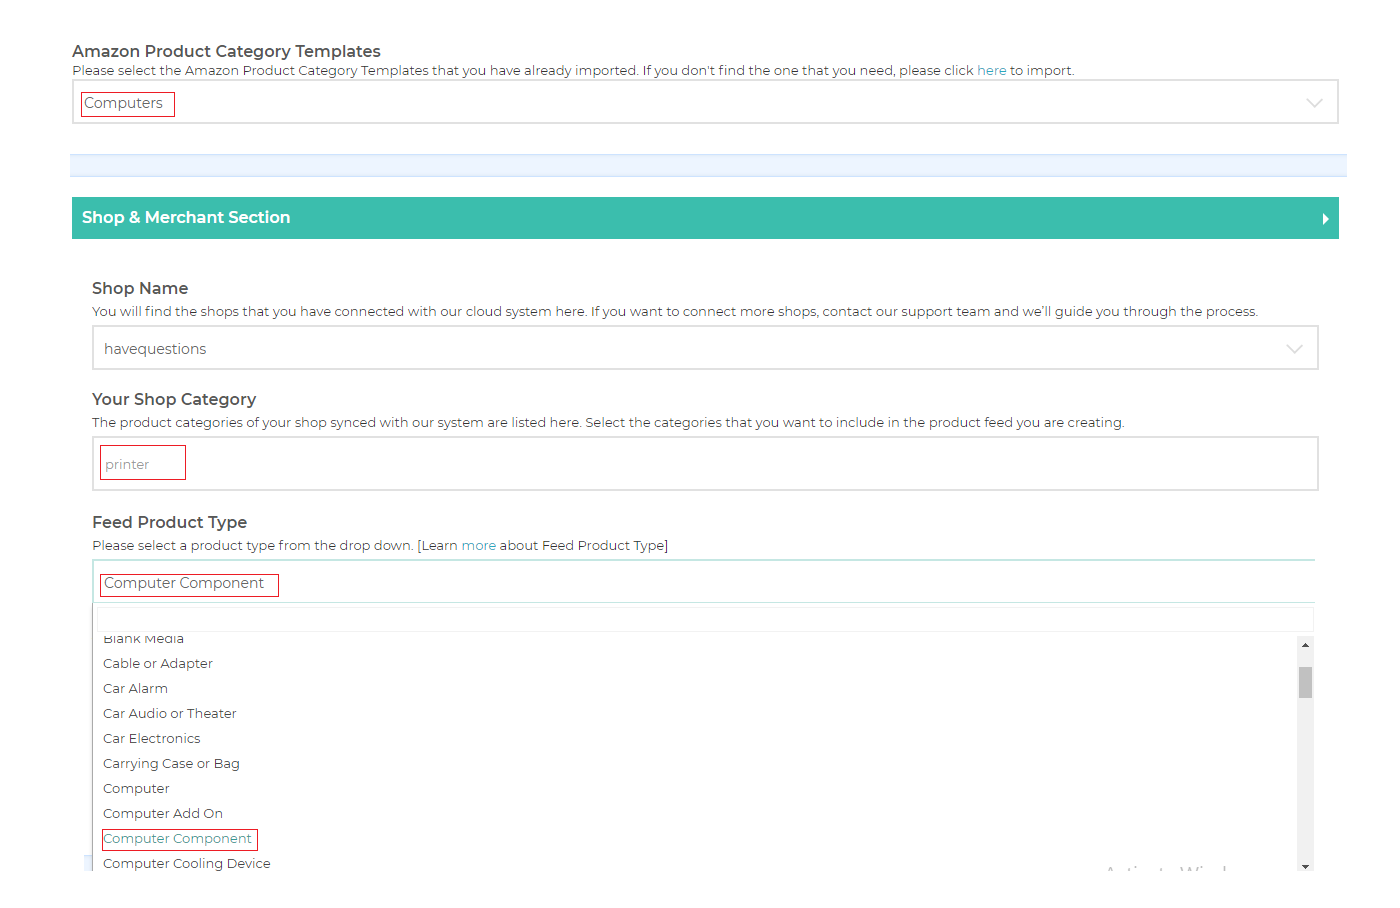Screen dimensions: 1400x908
Task: Select Carrying Case or Bag option
Action: pos(171,764)
